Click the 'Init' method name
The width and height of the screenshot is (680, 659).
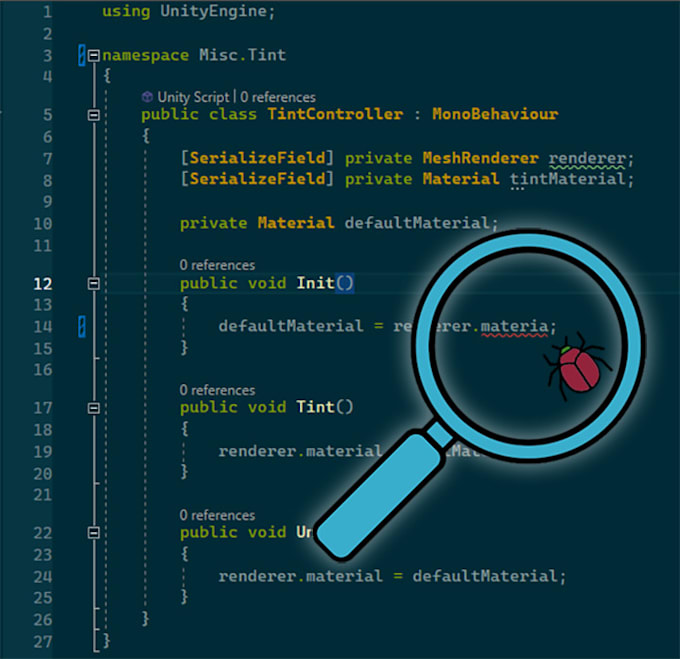[x=316, y=283]
